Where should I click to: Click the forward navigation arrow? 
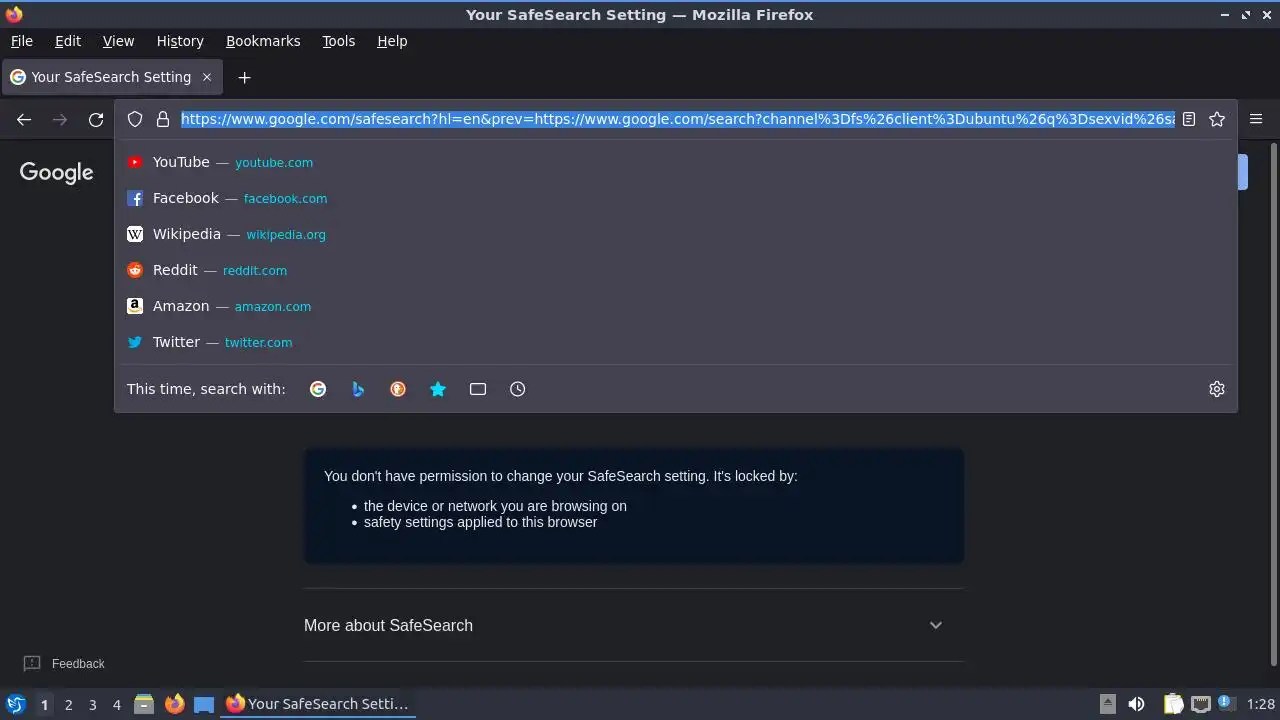click(60, 119)
